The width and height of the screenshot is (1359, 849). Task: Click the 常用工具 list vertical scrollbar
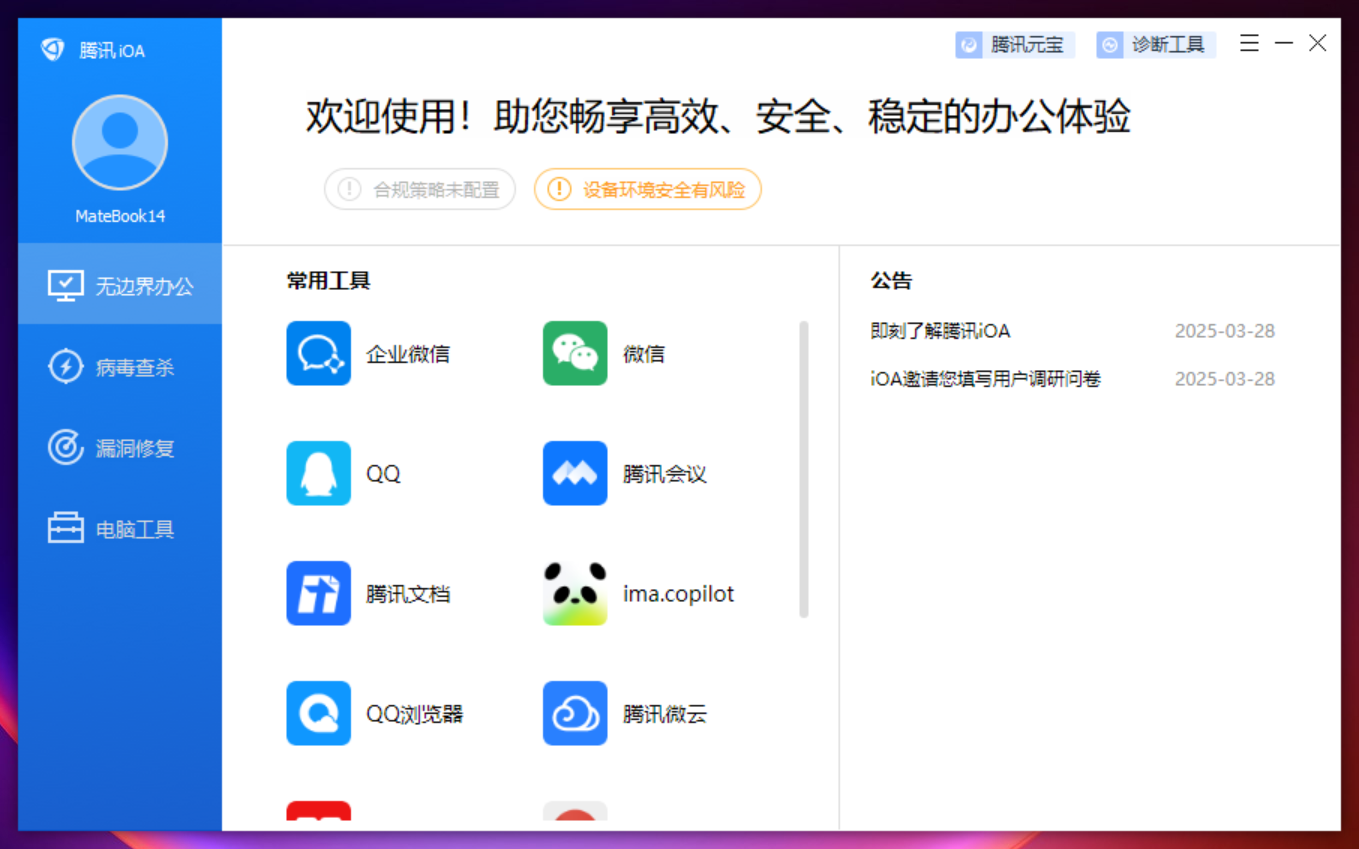click(x=804, y=469)
